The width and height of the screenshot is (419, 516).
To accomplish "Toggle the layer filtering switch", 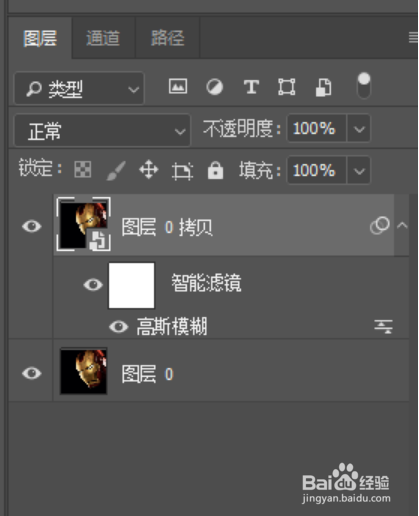I will pyautogui.click(x=364, y=86).
